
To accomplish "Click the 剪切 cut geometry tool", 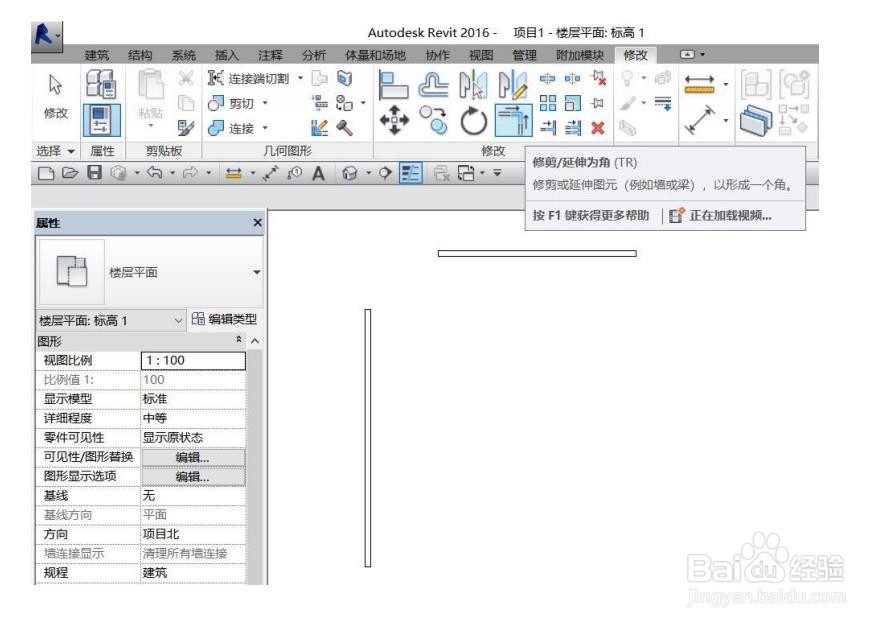I will (231, 103).
